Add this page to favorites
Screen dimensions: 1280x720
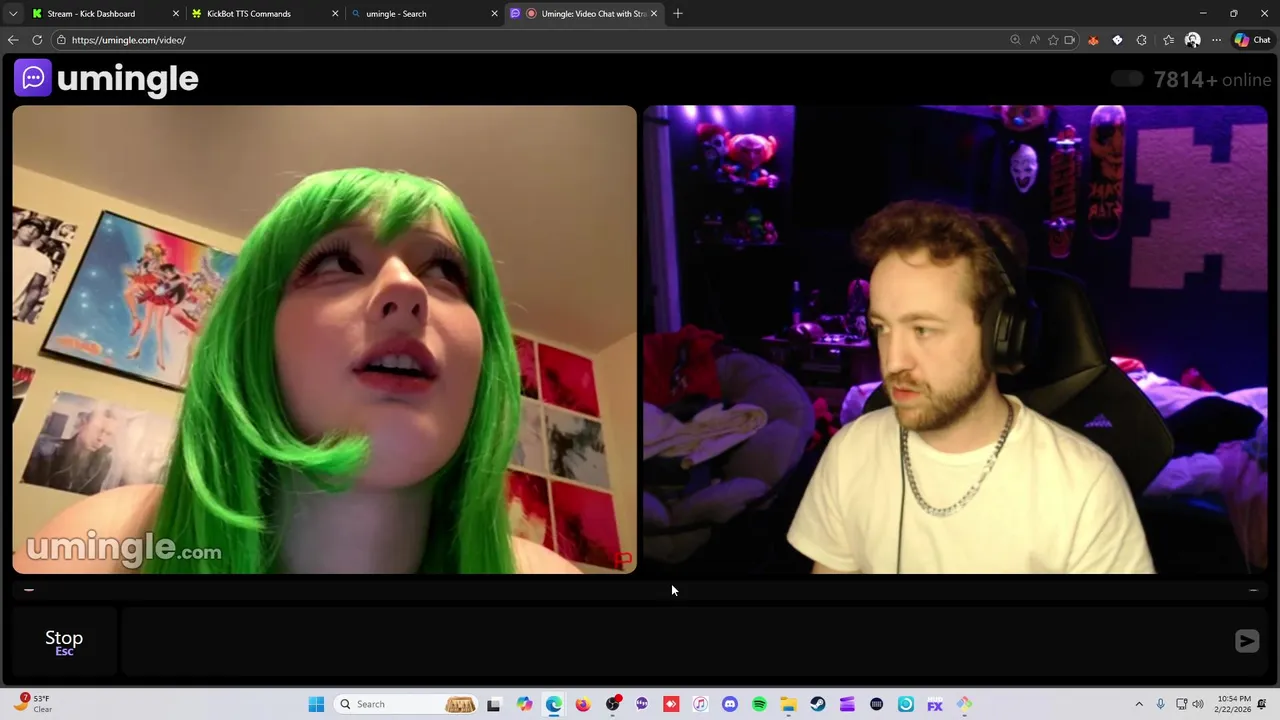click(1052, 40)
